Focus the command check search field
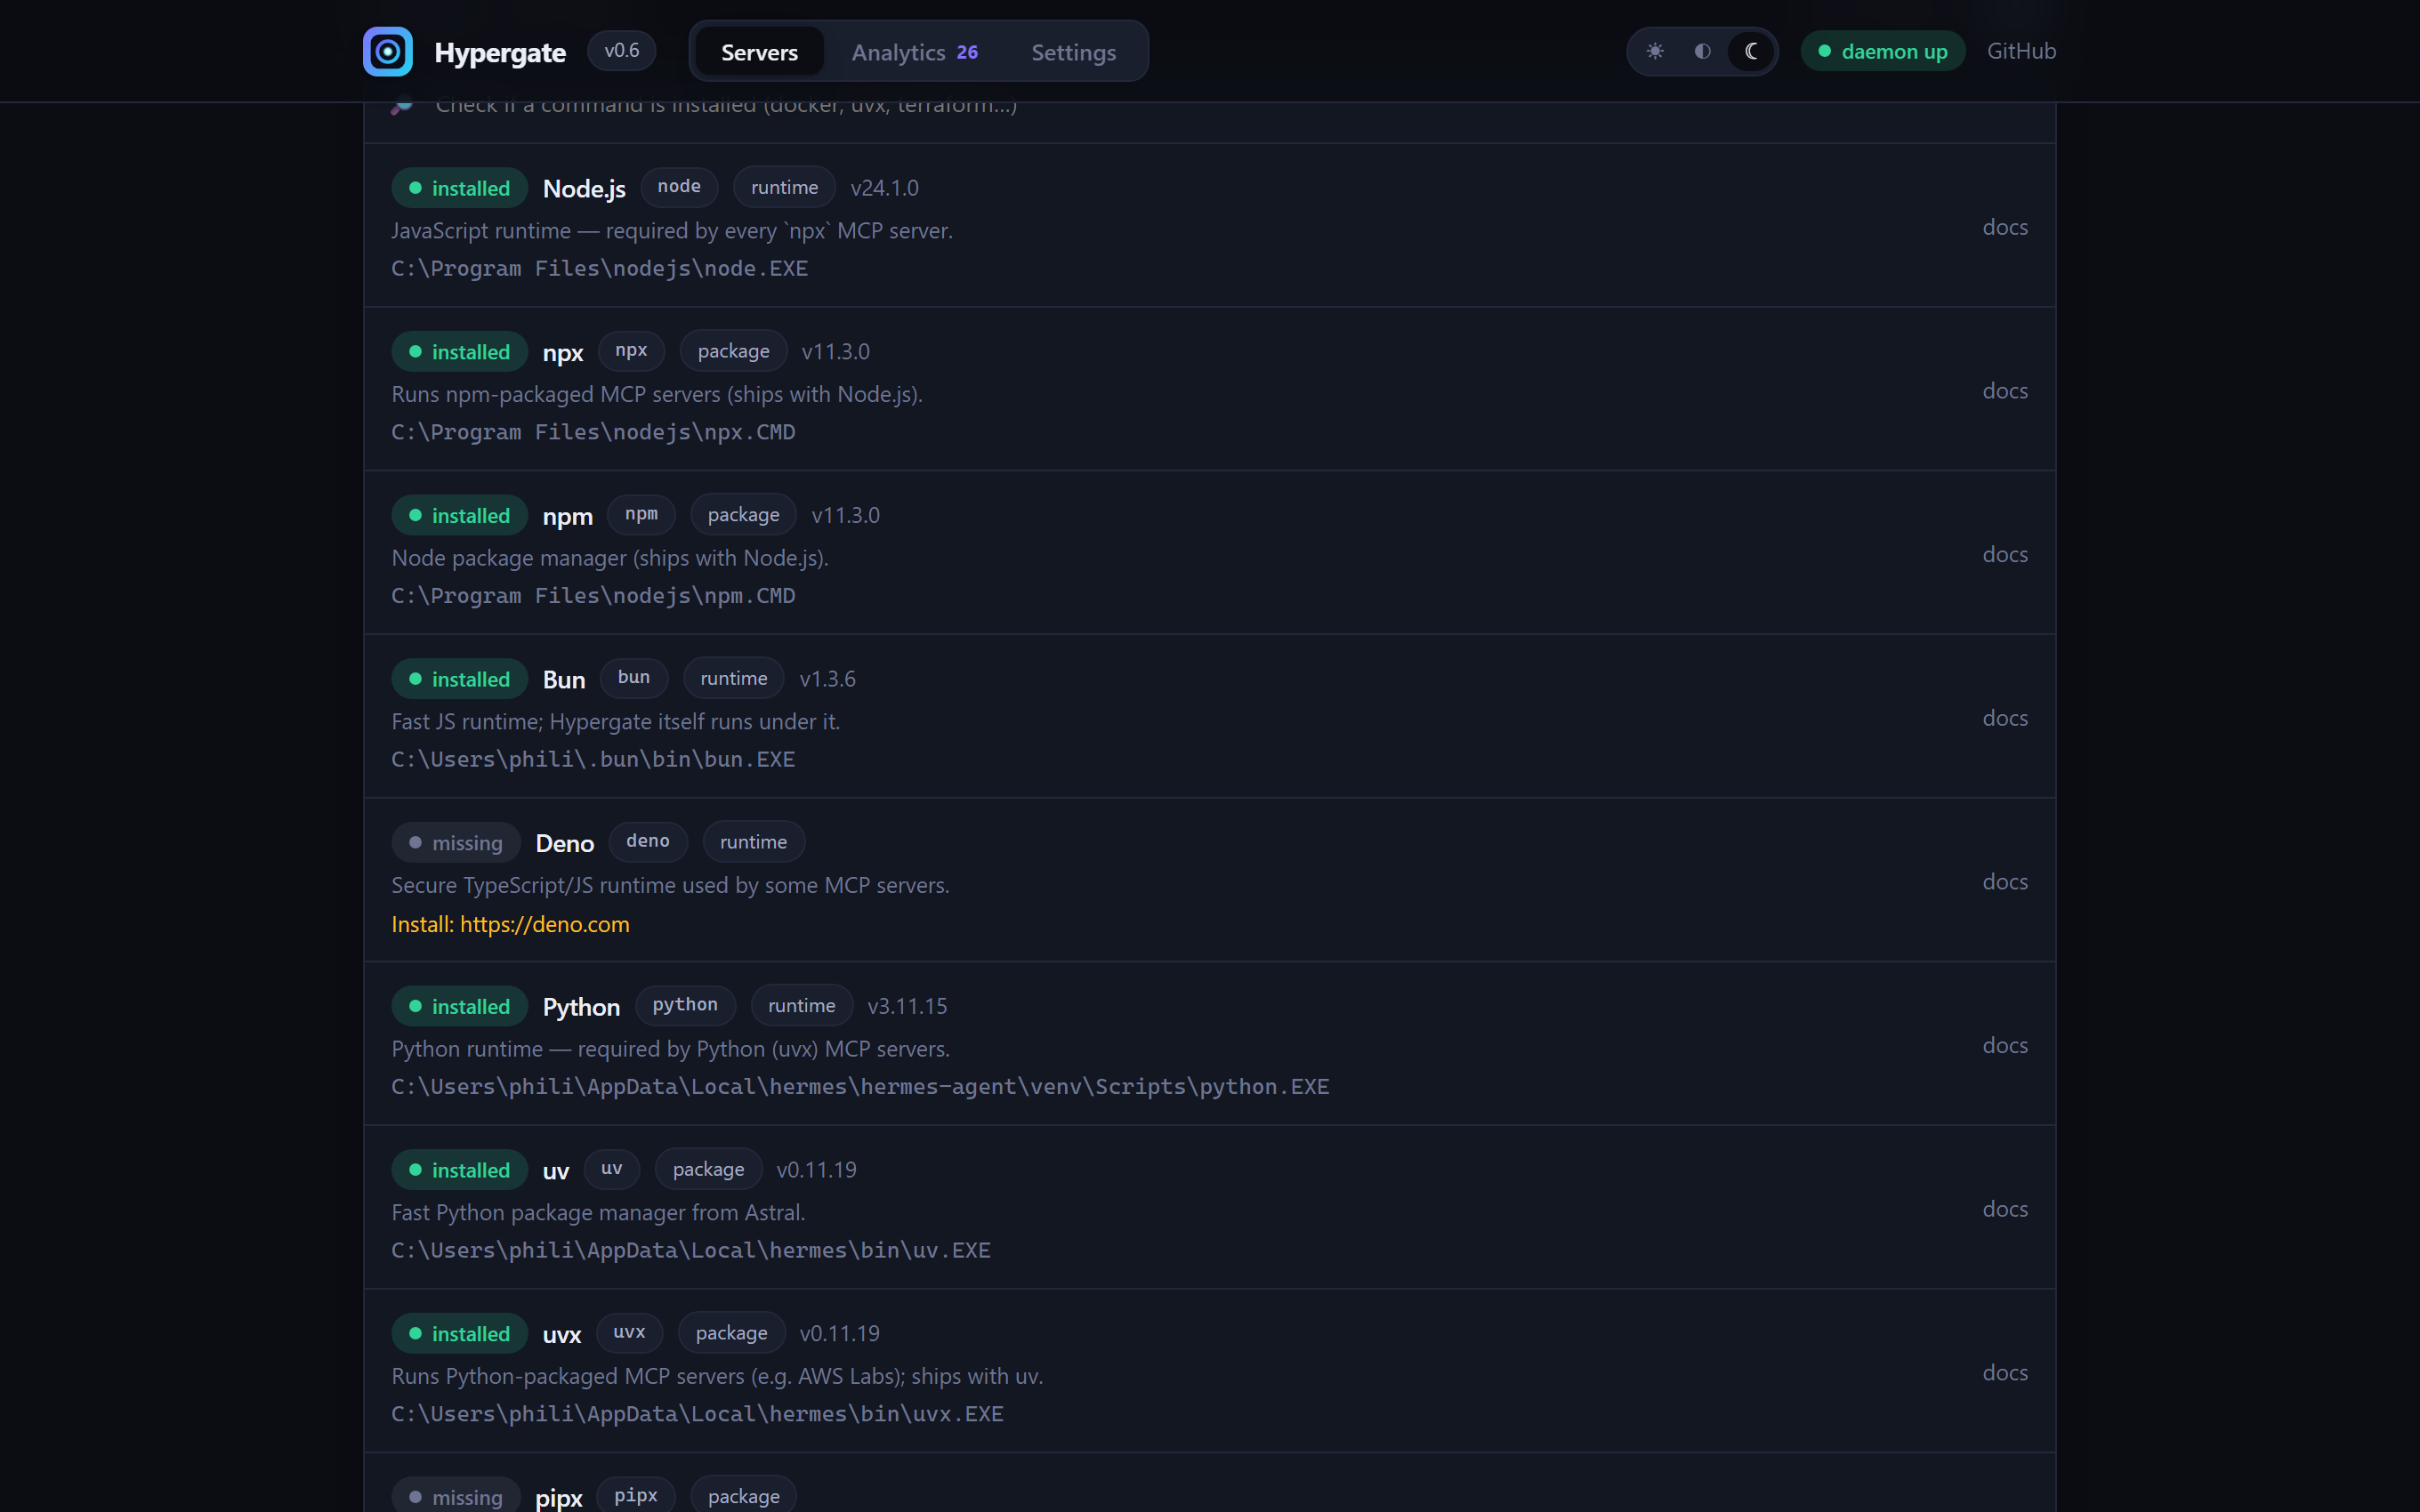Viewport: 2420px width, 1512px height. (1209, 105)
